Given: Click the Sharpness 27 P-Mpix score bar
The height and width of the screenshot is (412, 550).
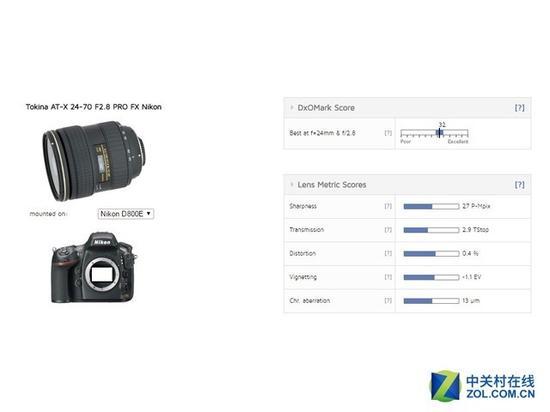Looking at the screenshot, I should pos(431,207).
